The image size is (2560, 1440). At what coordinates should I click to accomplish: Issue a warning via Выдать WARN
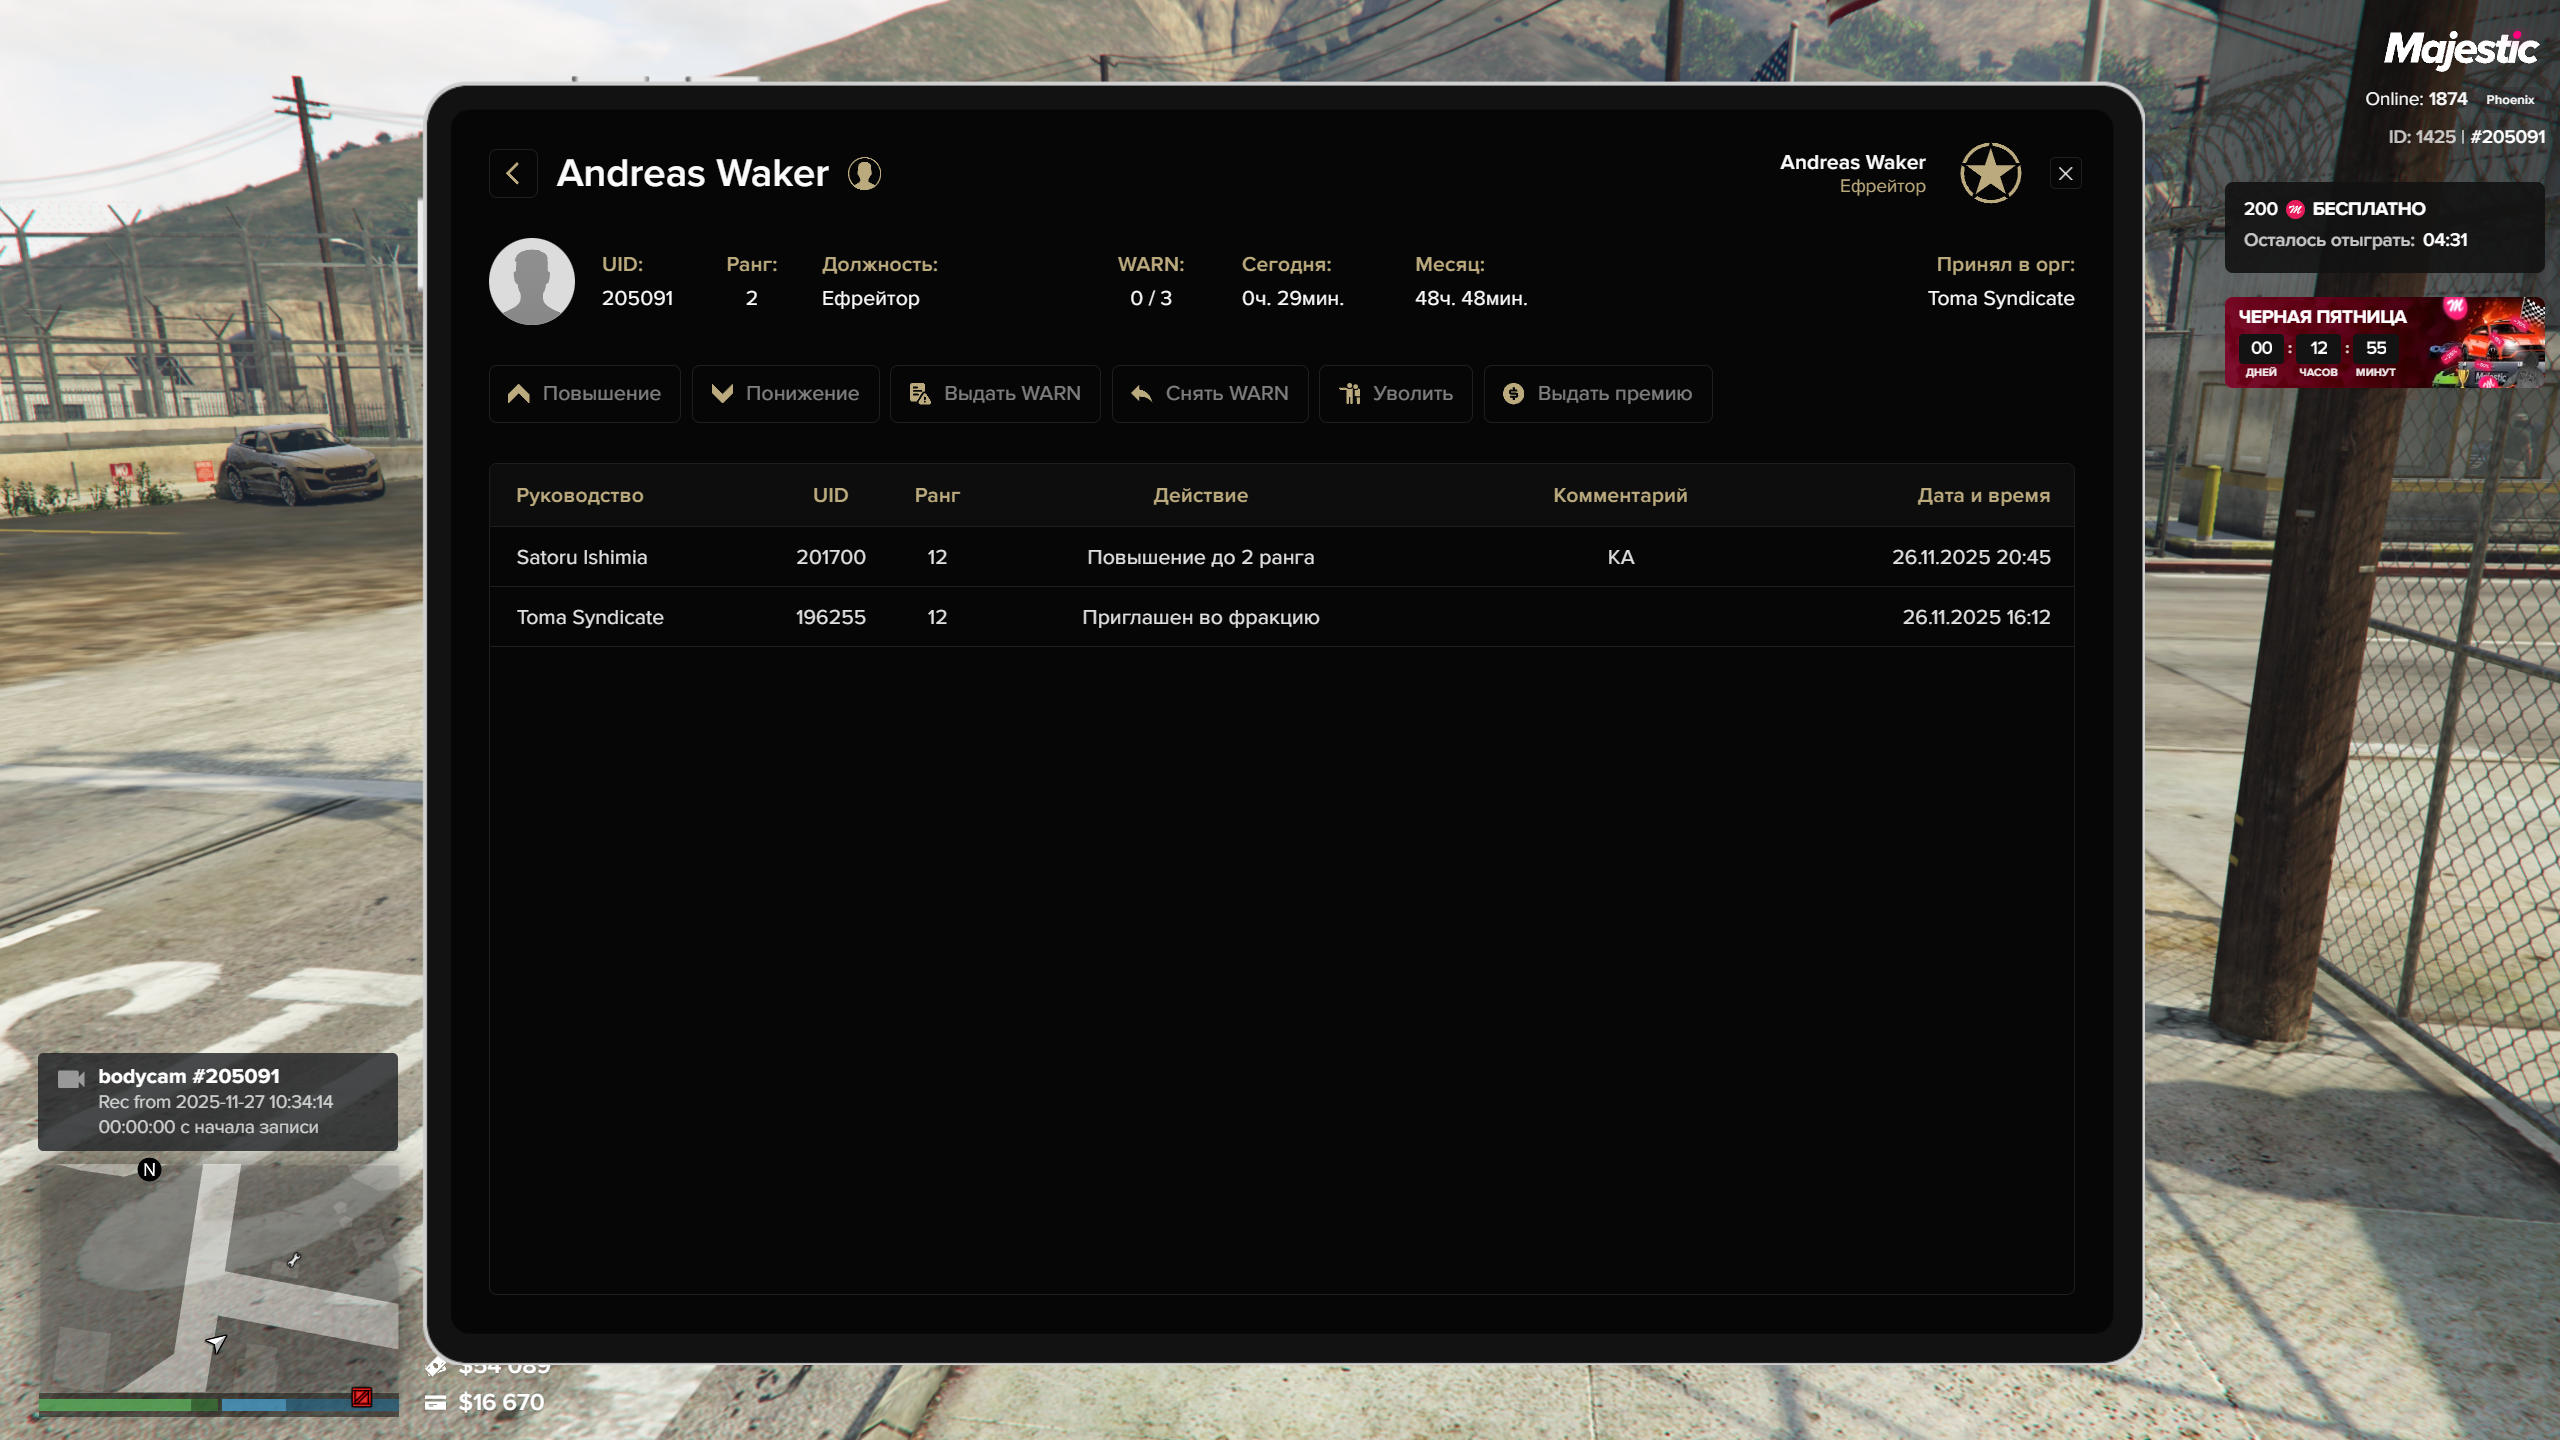click(995, 394)
